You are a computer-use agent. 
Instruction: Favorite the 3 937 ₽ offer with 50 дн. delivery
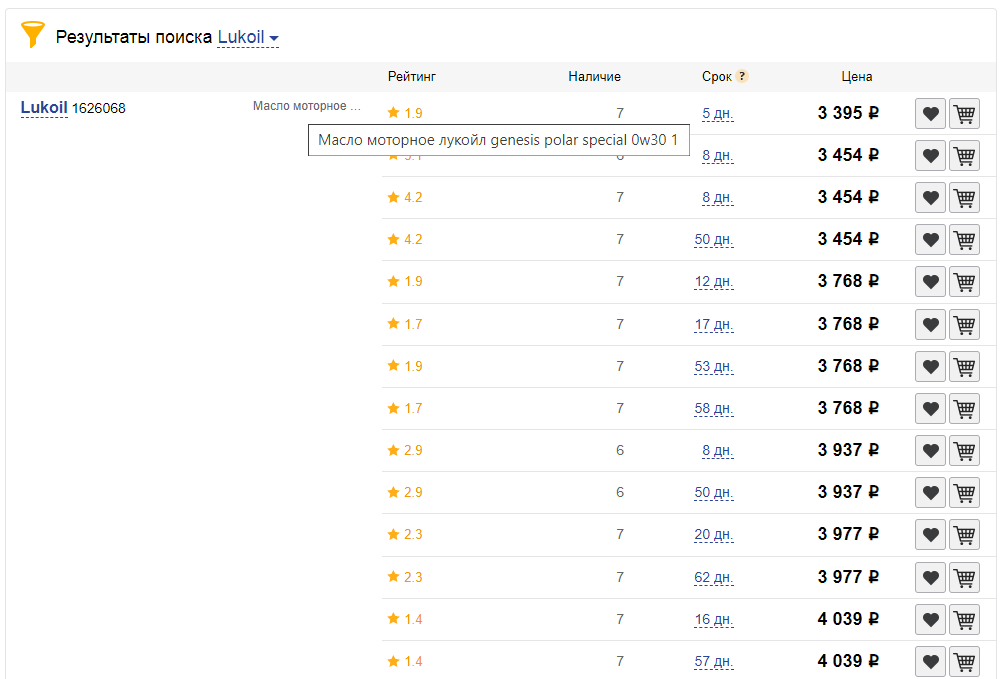click(x=930, y=493)
